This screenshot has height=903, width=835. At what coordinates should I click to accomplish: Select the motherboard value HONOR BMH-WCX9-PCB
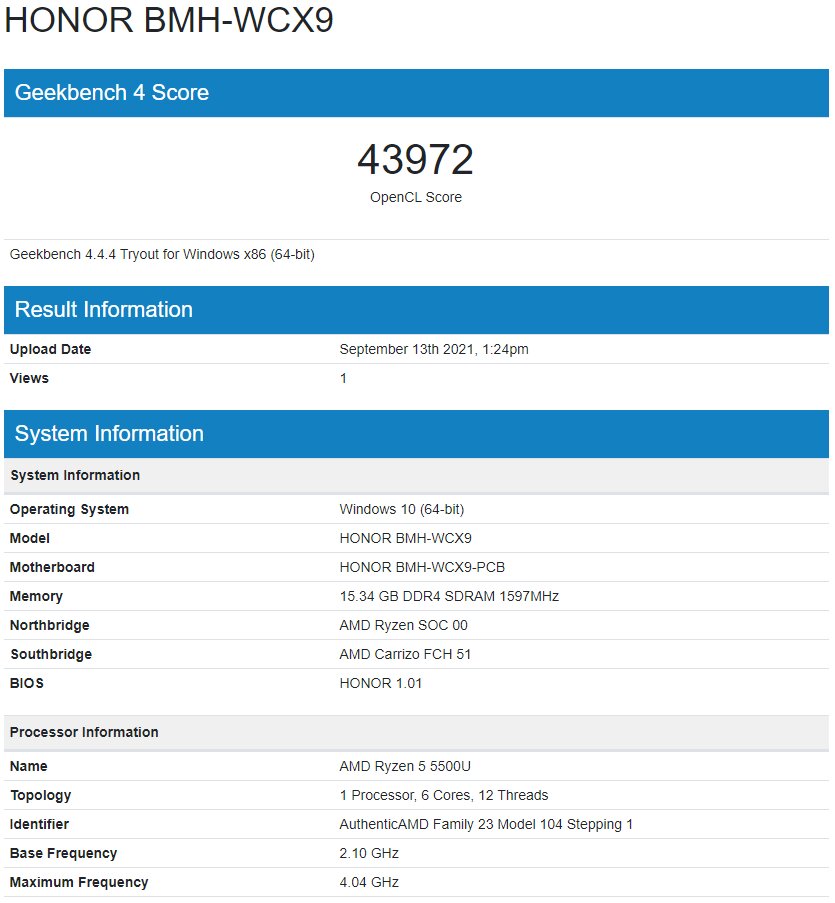[422, 567]
